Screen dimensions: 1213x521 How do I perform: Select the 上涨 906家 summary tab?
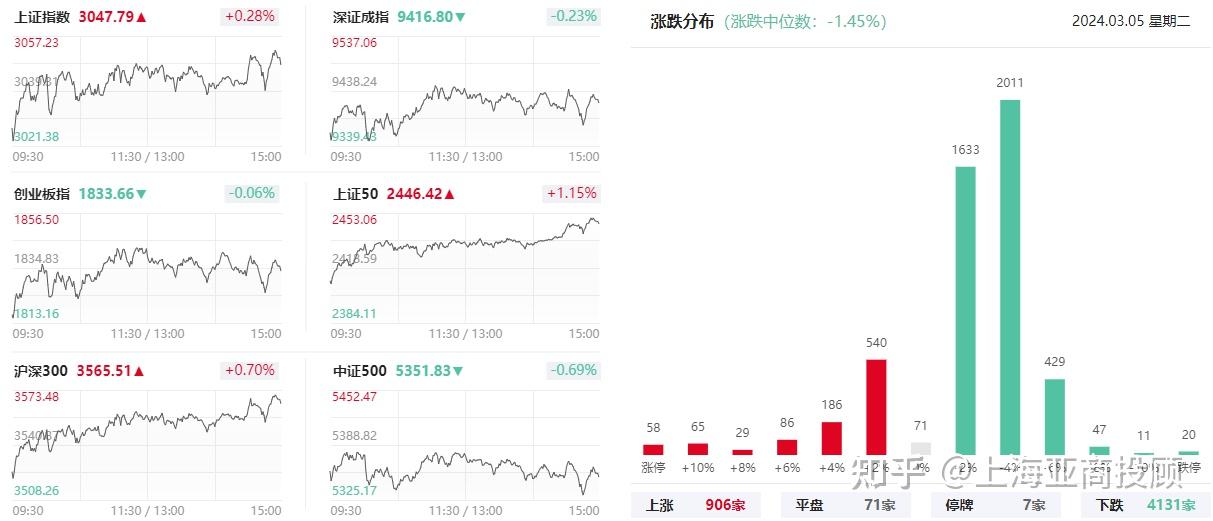tap(696, 505)
